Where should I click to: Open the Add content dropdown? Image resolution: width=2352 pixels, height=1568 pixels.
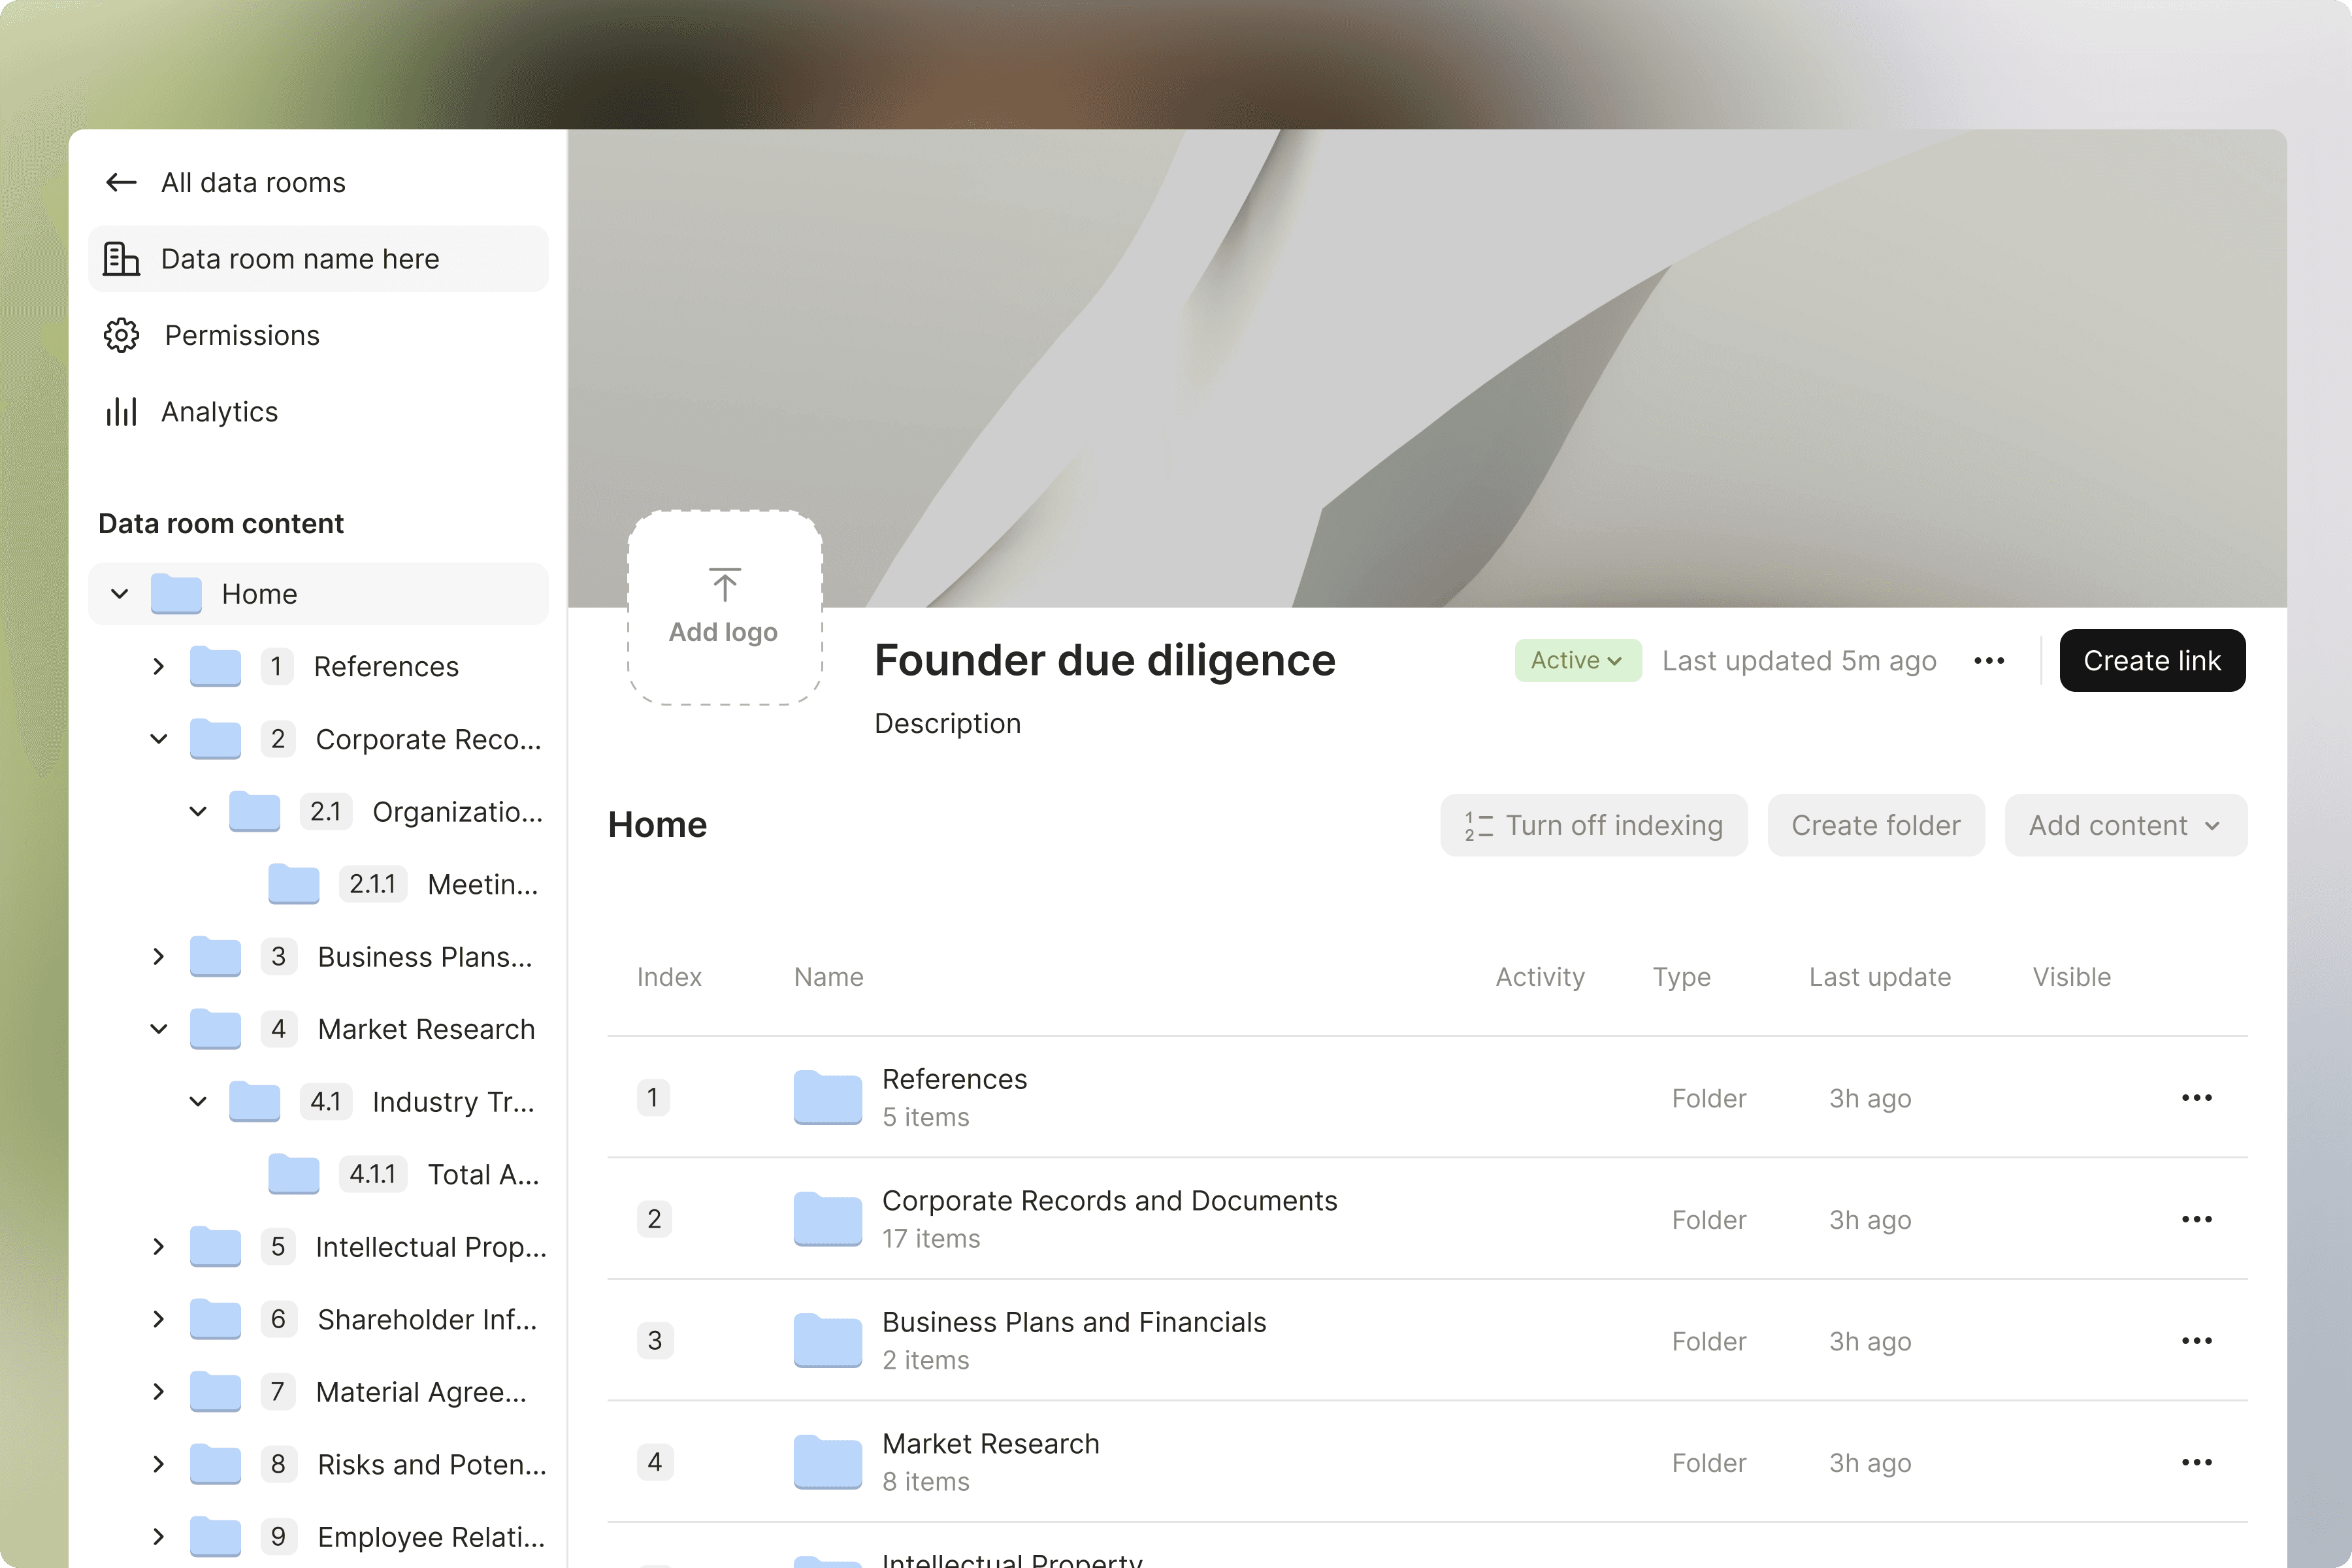tap(2125, 825)
